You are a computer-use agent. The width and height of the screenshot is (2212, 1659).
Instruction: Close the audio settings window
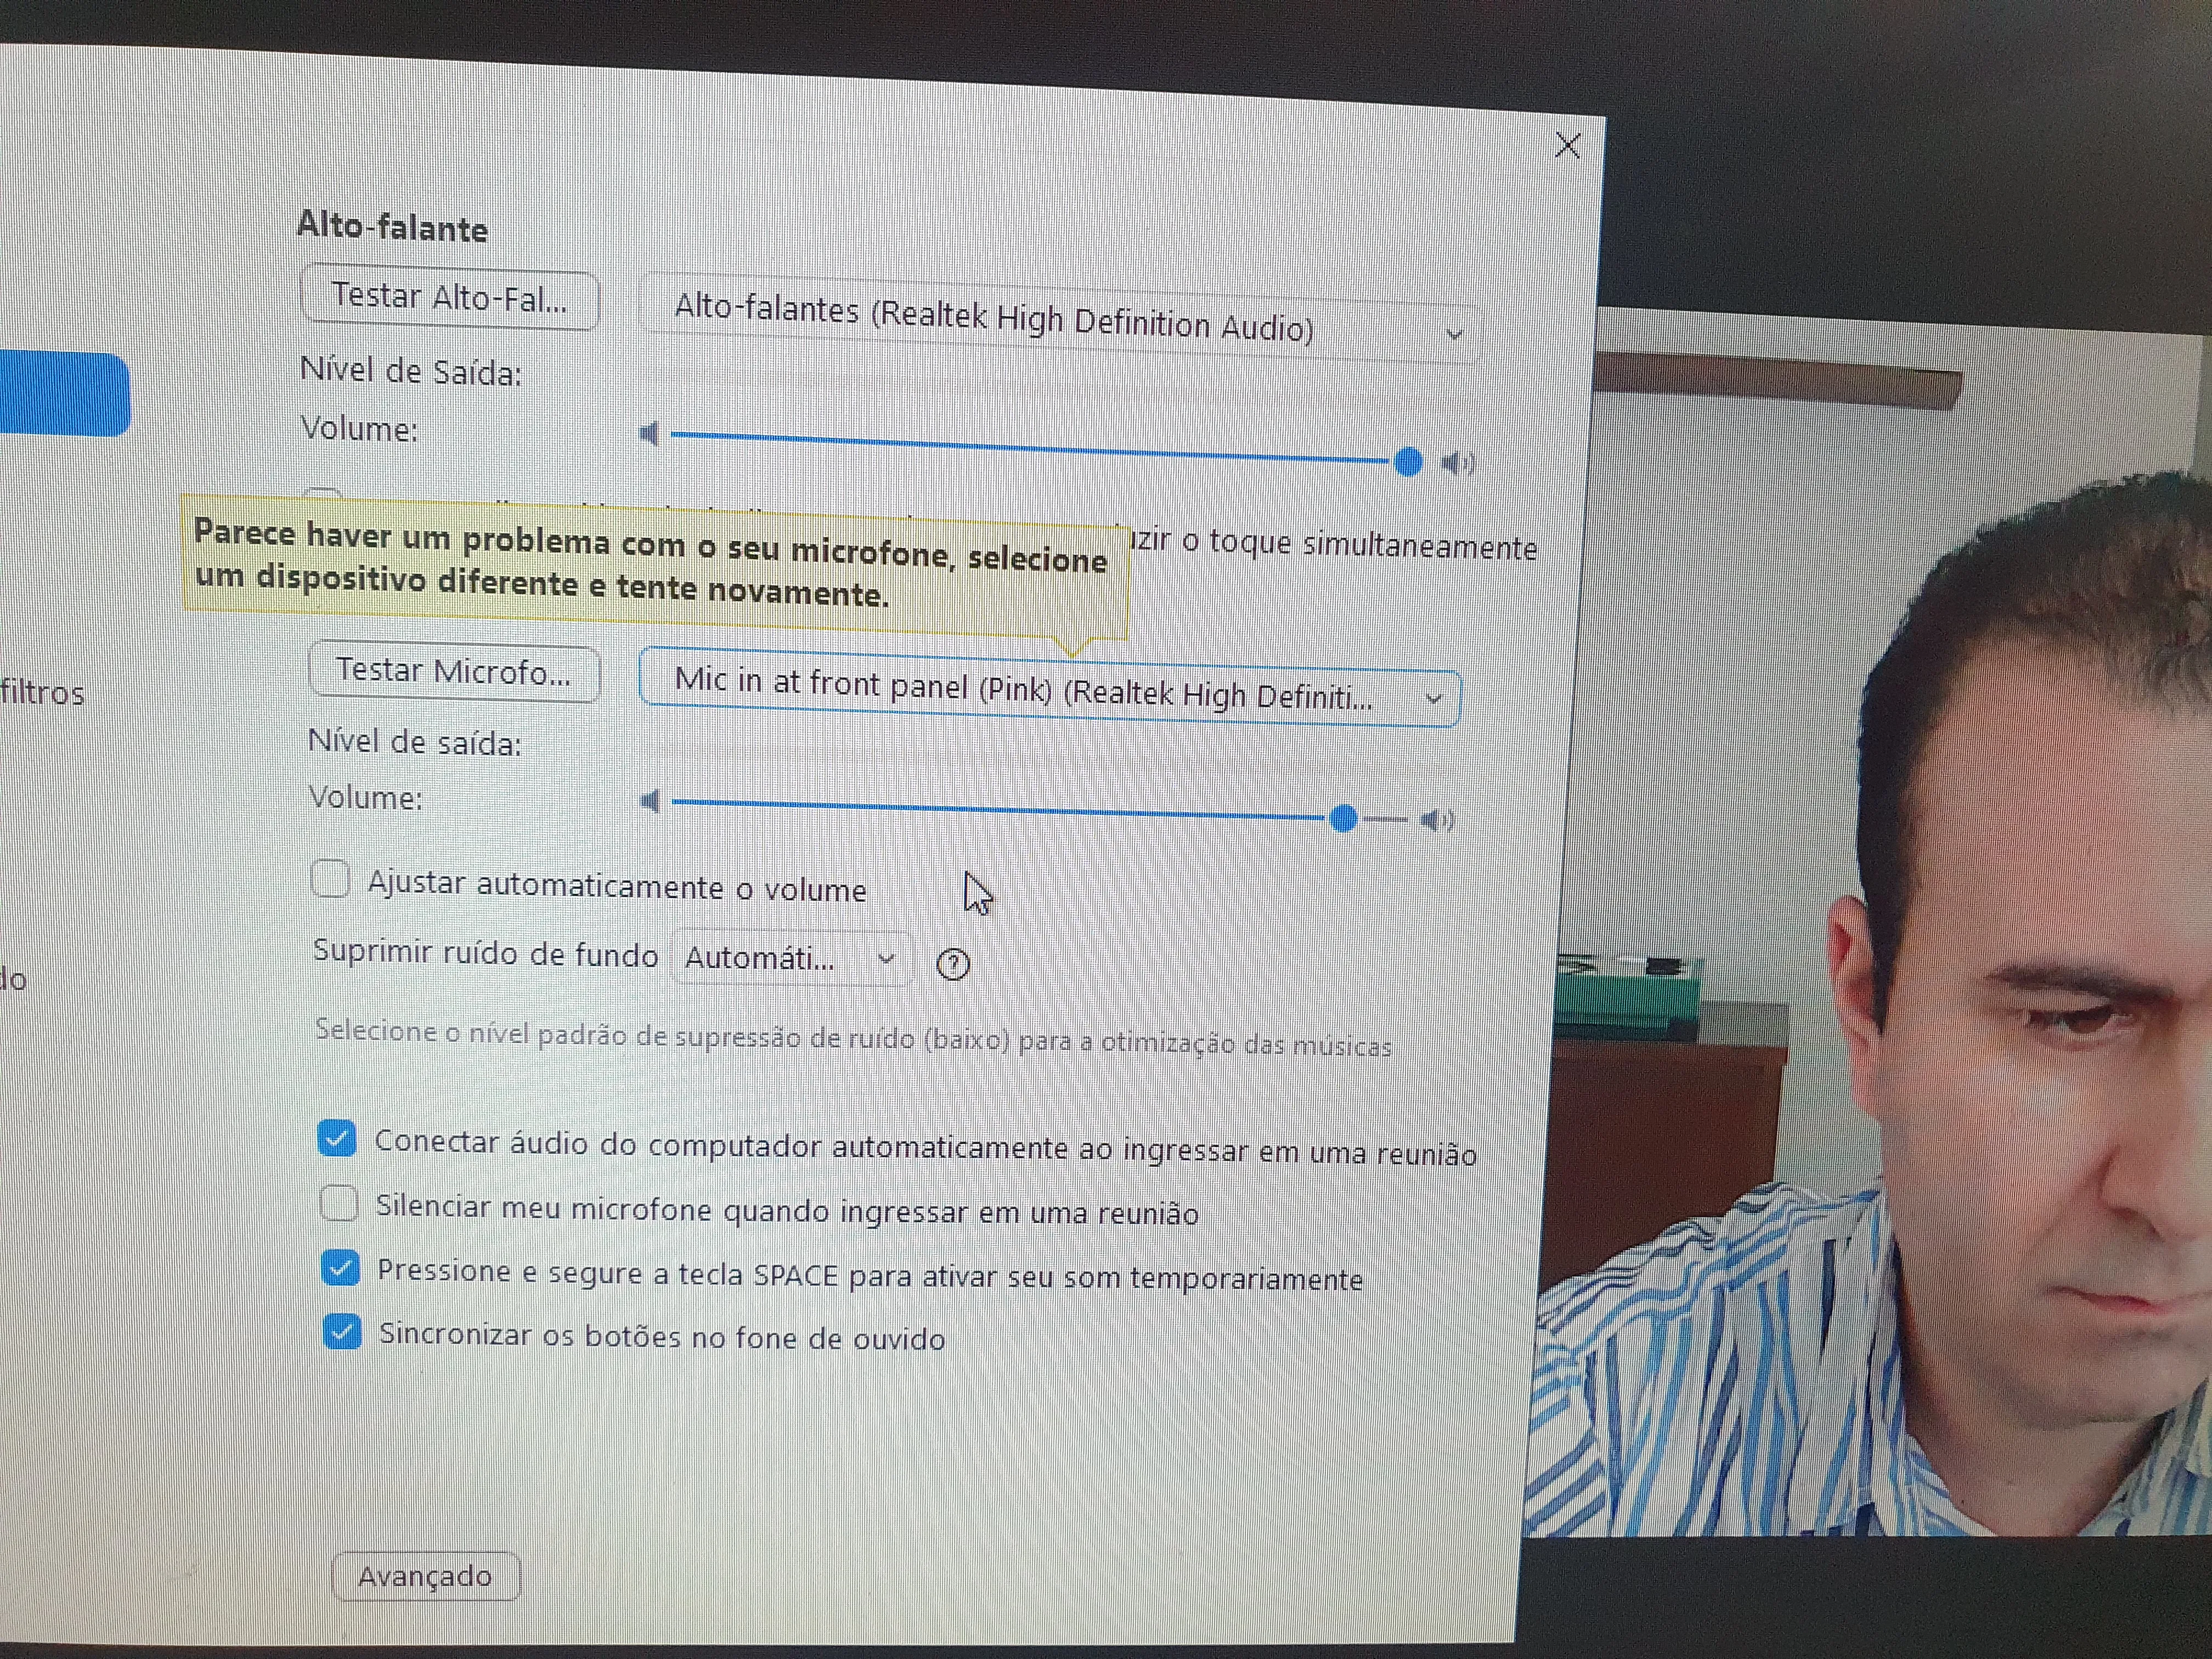point(1567,146)
